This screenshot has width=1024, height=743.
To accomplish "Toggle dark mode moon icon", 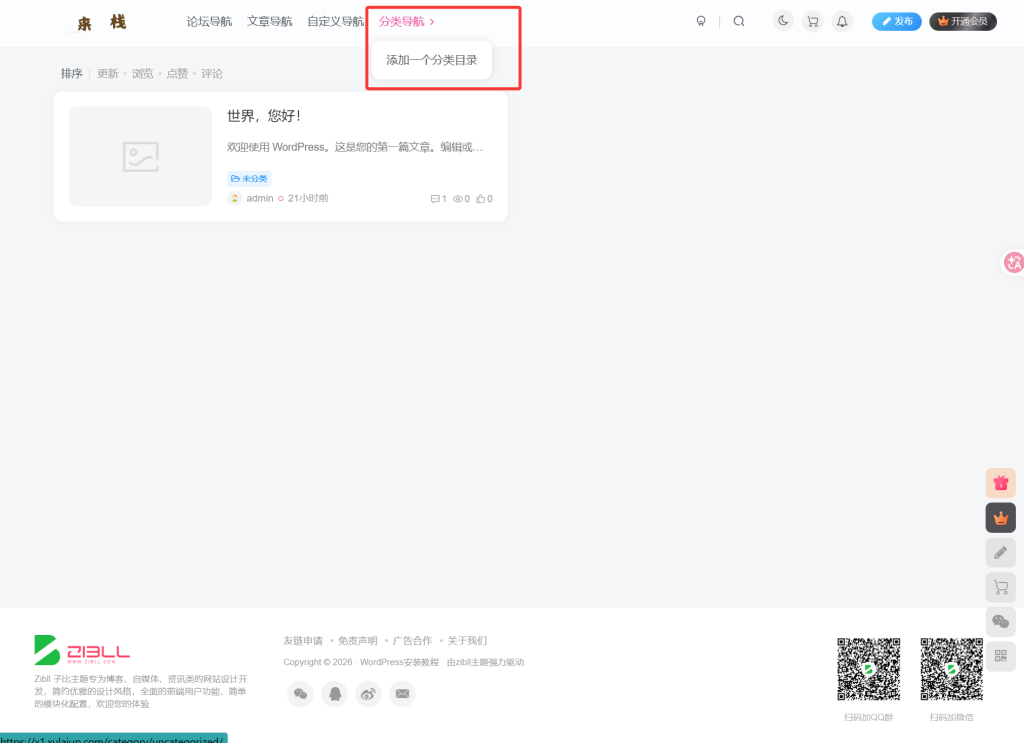I will (x=783, y=21).
